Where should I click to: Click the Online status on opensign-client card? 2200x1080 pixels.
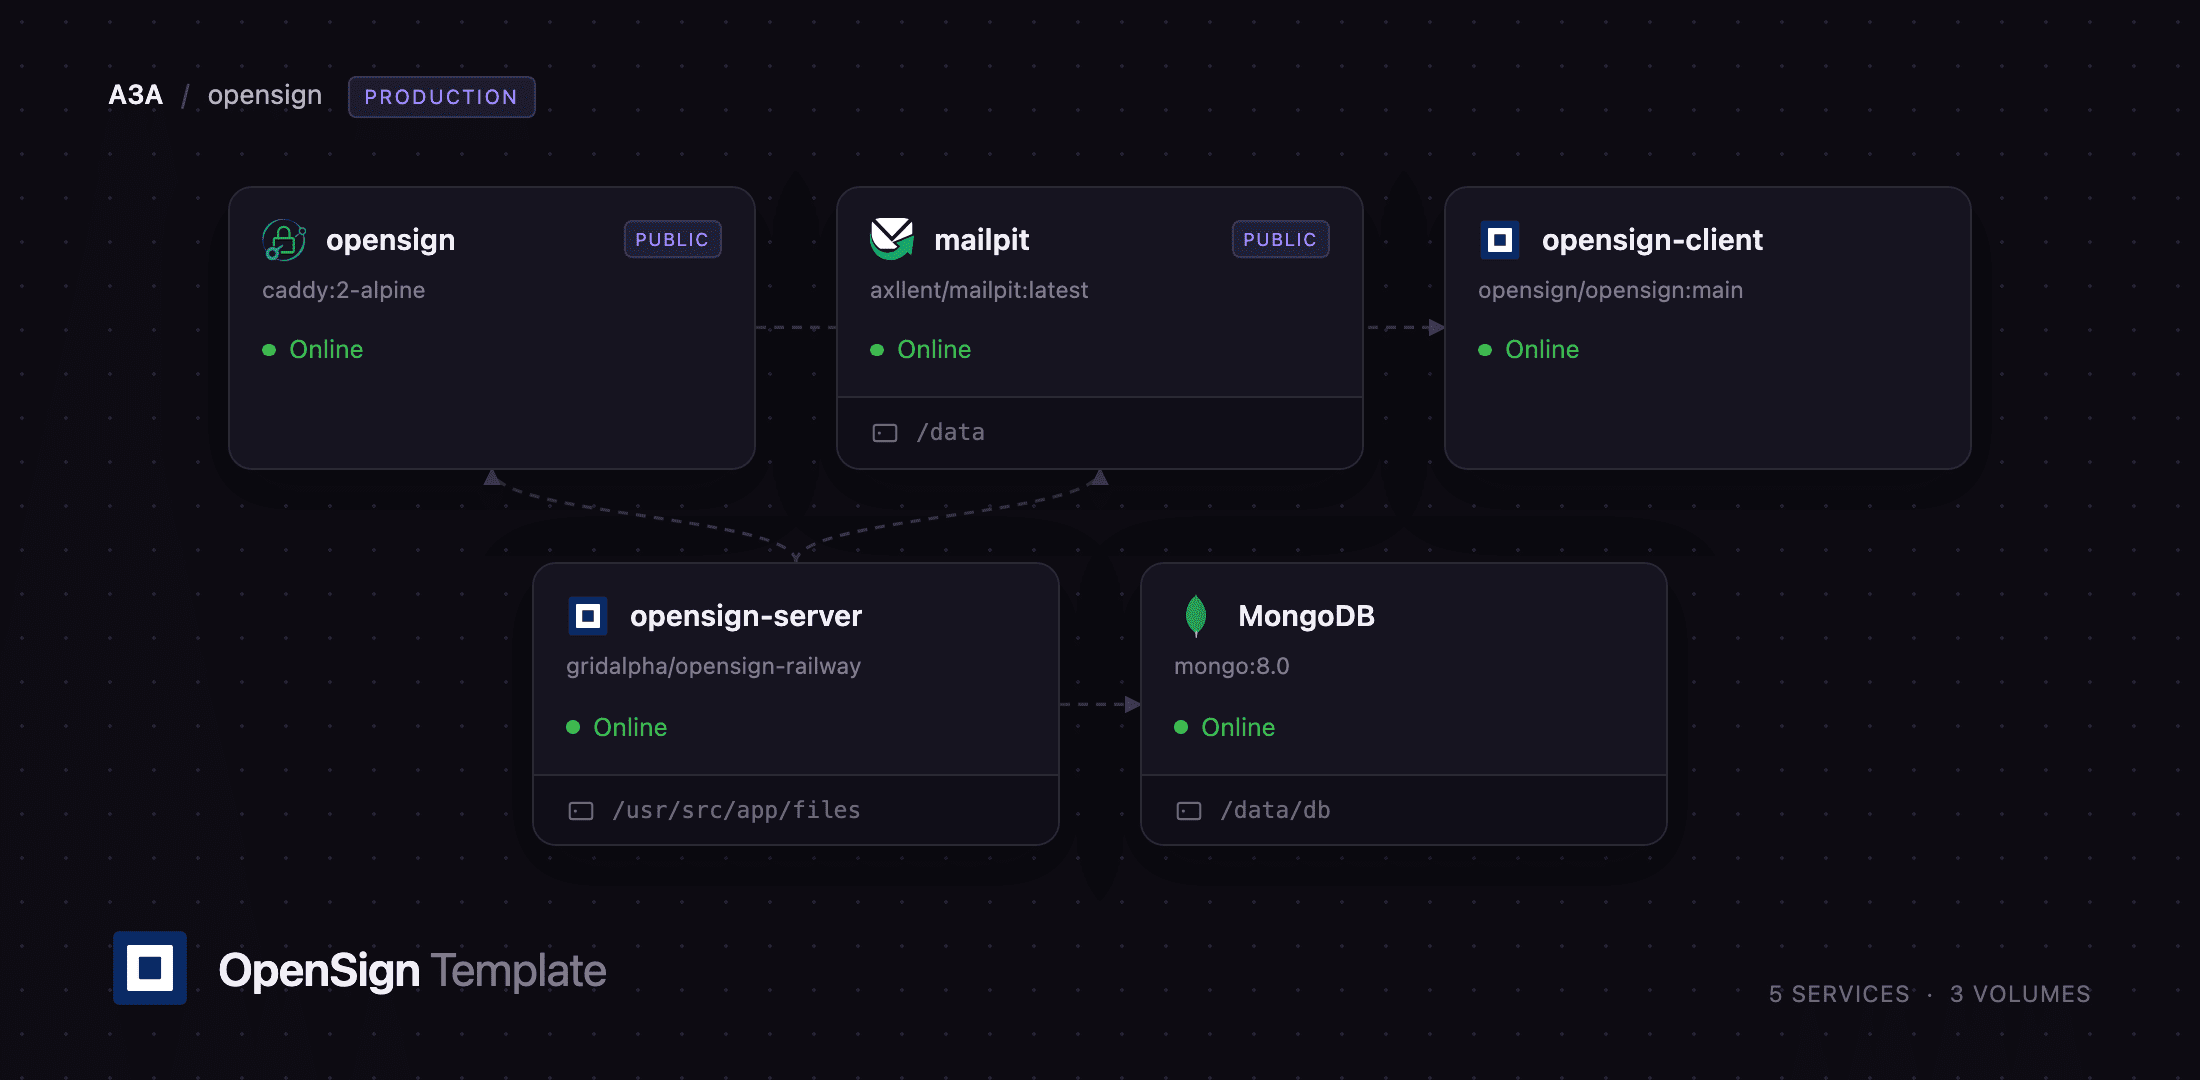[x=1542, y=349]
